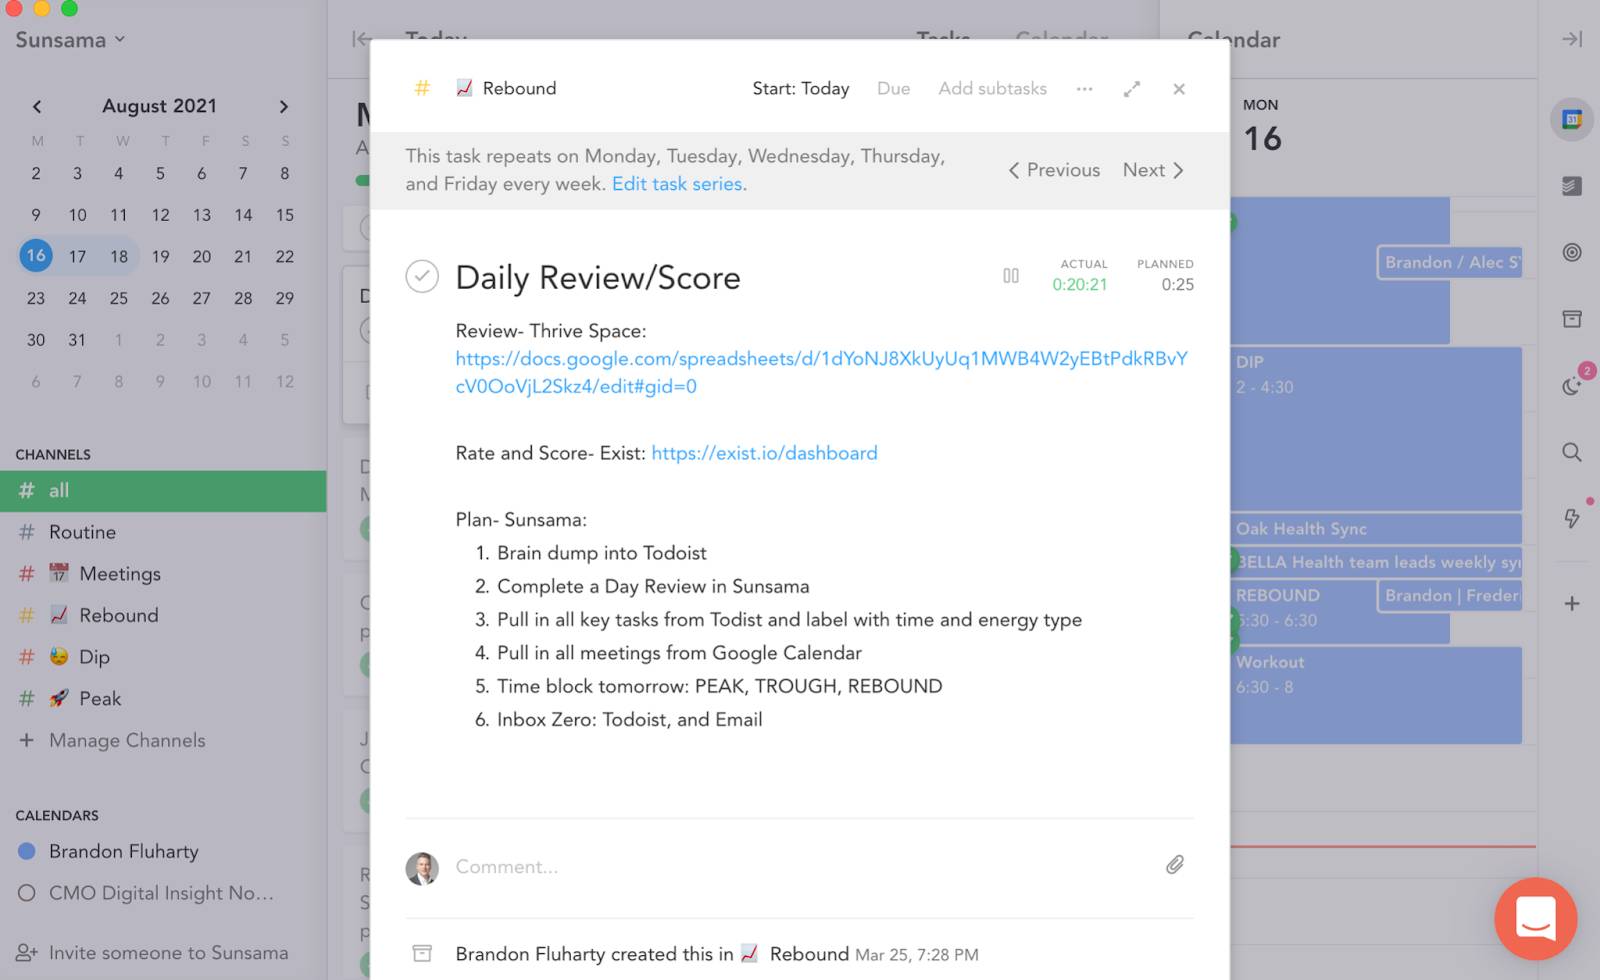The width and height of the screenshot is (1600, 980).
Task: Open the Sunsama workspace dropdown
Action: (70, 40)
